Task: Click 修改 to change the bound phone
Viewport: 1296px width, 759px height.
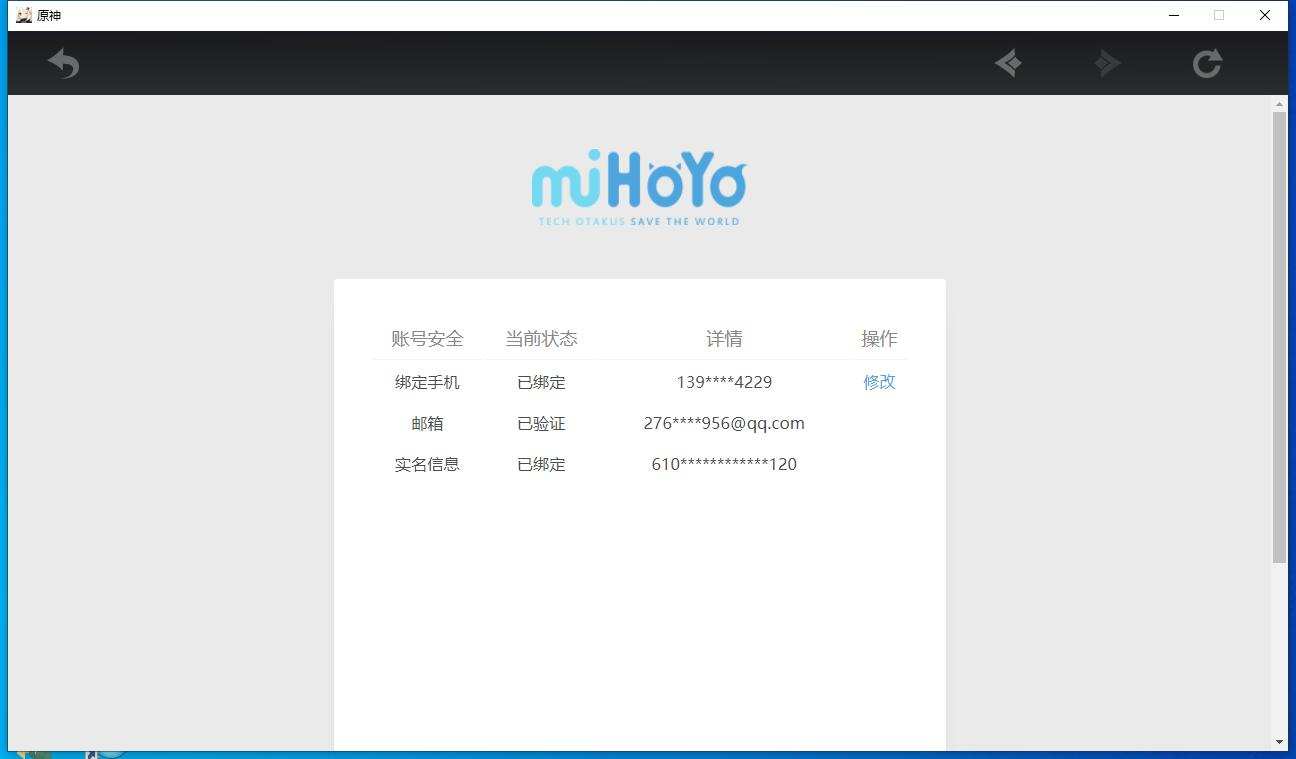Action: tap(879, 382)
